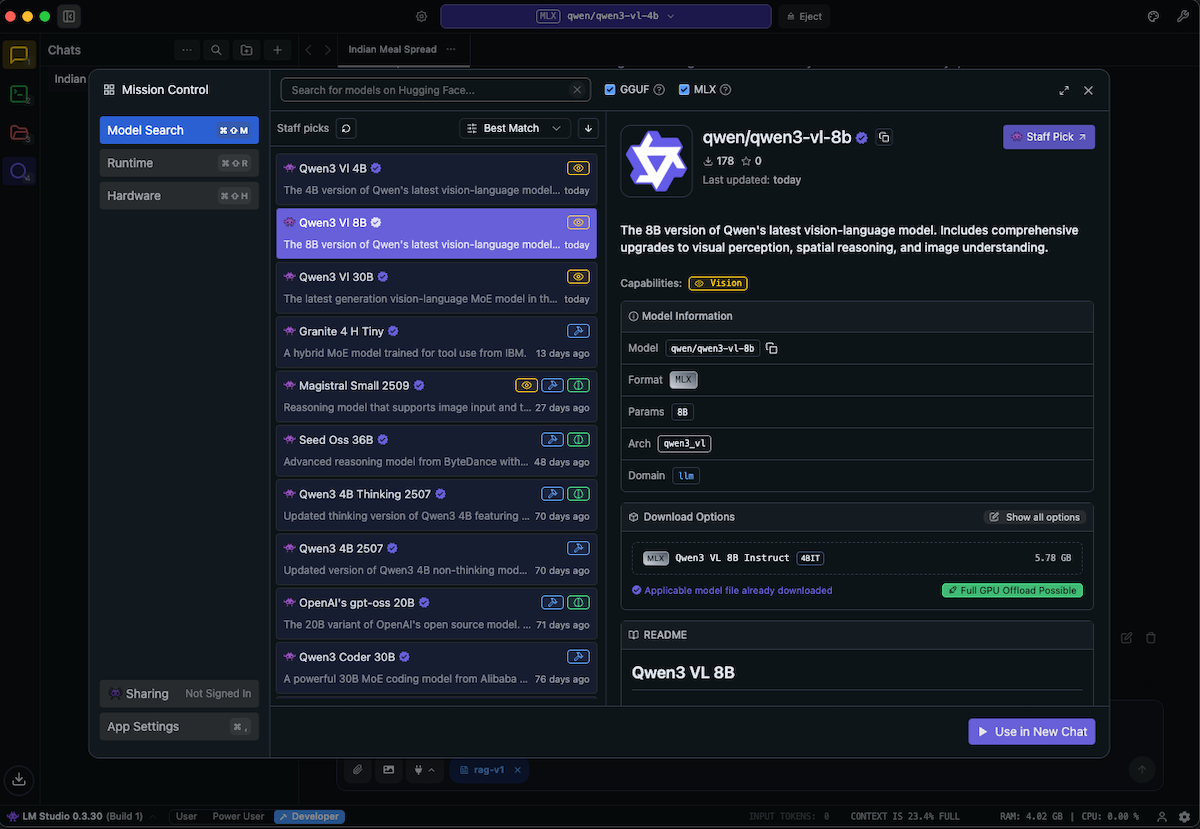The image size is (1200, 829).
Task: Copy the qwen/qwen3-vl-8b model name
Action: (x=884, y=137)
